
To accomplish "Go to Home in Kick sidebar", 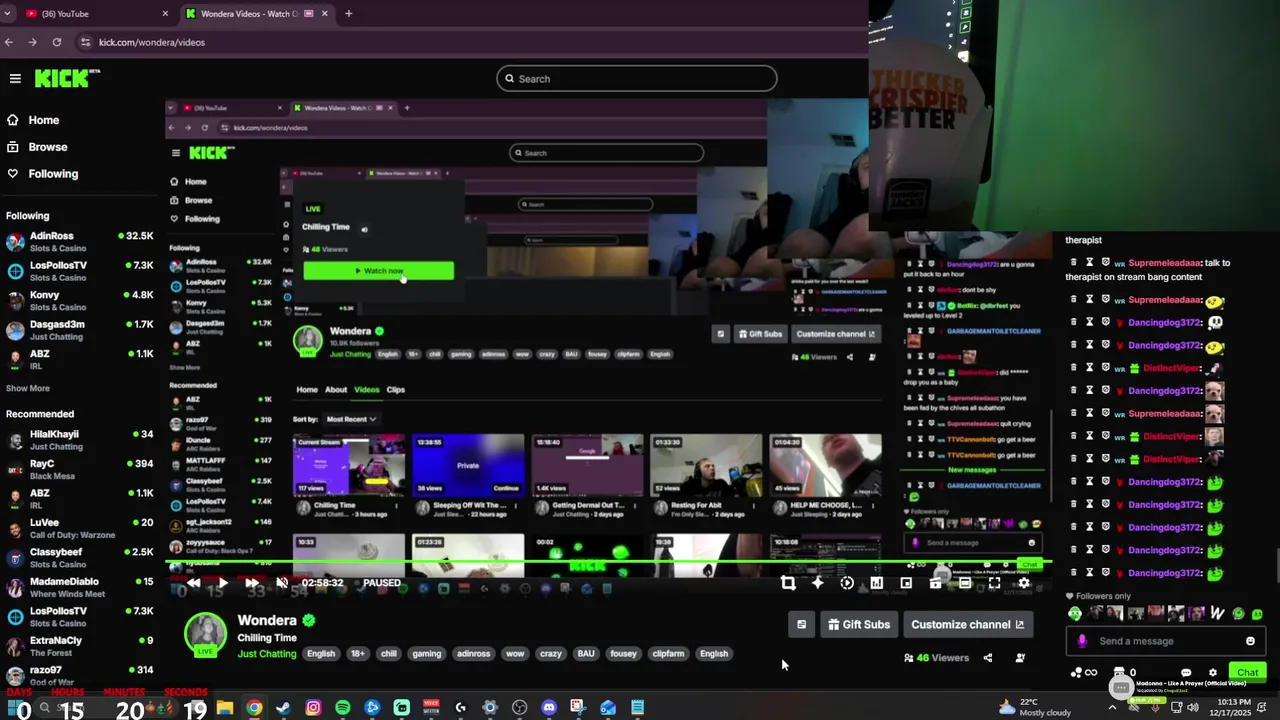I will (x=44, y=120).
